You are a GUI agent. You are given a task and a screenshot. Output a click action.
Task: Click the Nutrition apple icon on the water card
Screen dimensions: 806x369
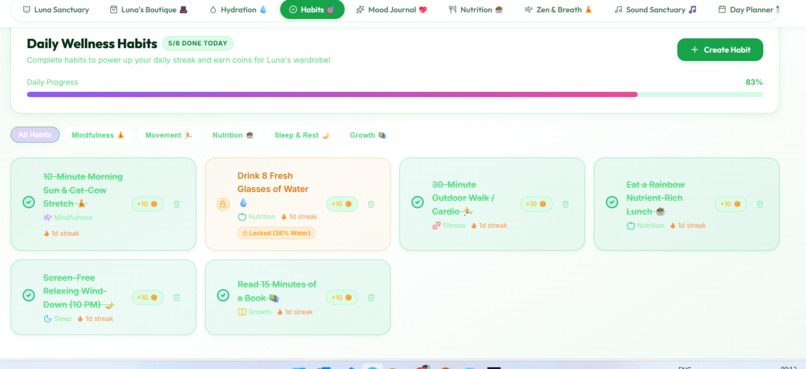(x=242, y=217)
